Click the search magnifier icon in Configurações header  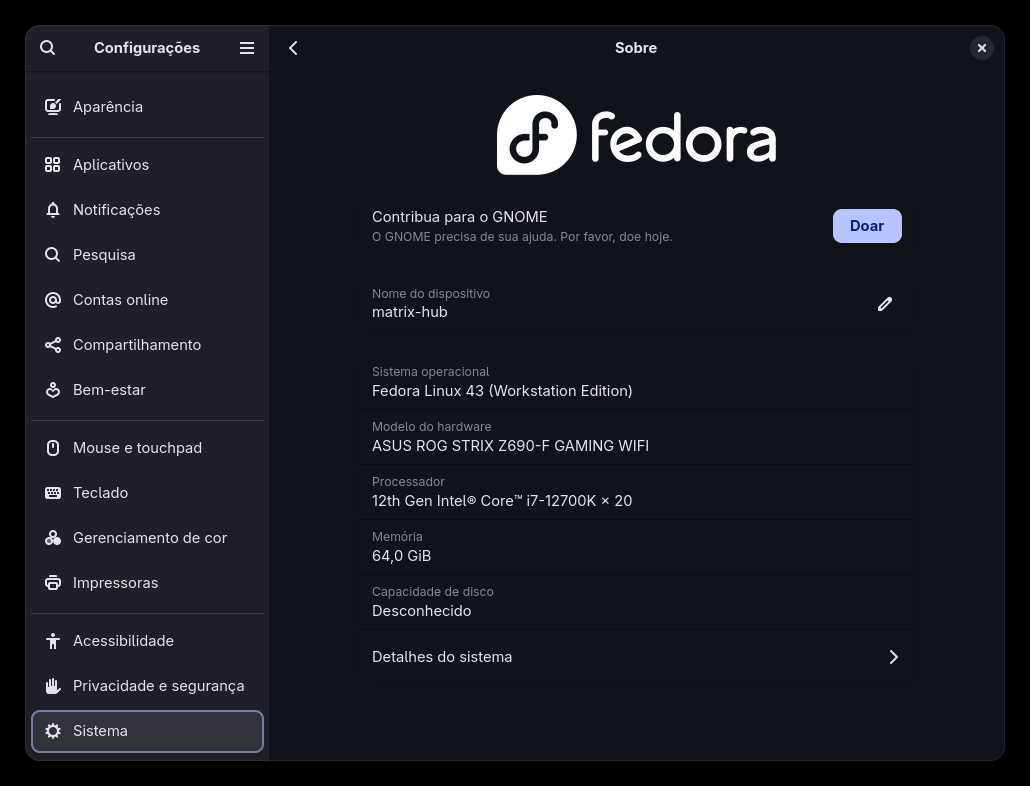click(48, 48)
